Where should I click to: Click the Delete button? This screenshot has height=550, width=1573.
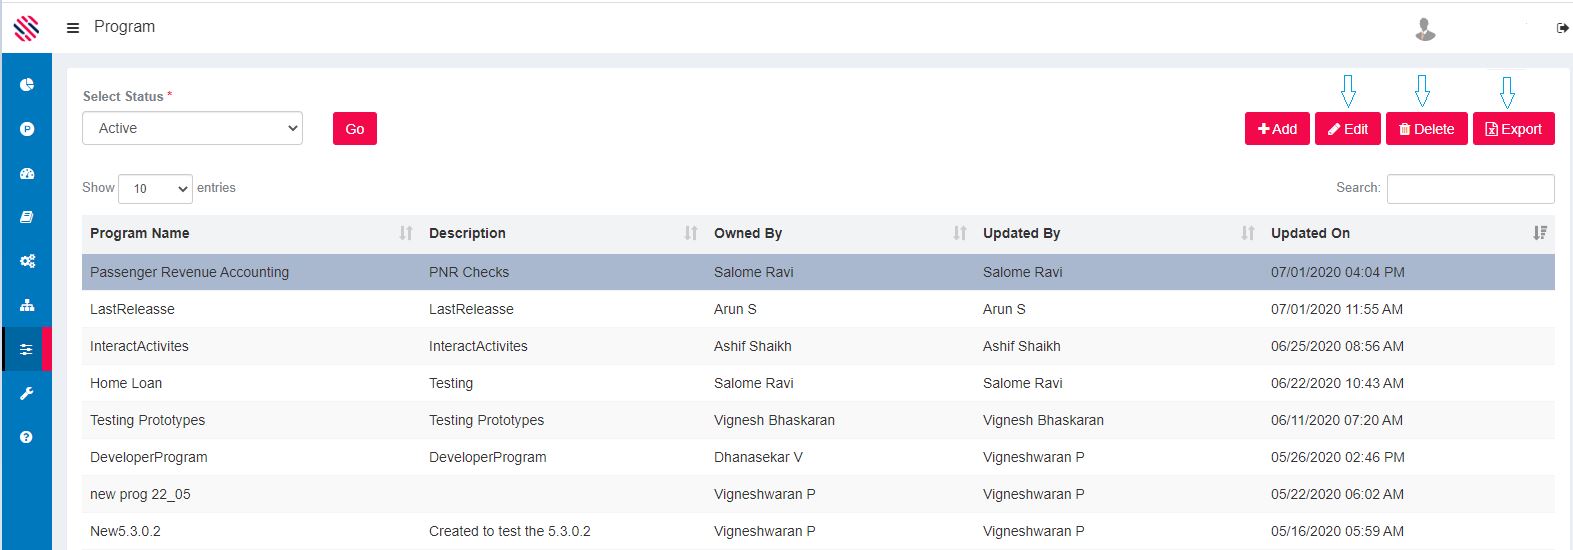pyautogui.click(x=1426, y=129)
